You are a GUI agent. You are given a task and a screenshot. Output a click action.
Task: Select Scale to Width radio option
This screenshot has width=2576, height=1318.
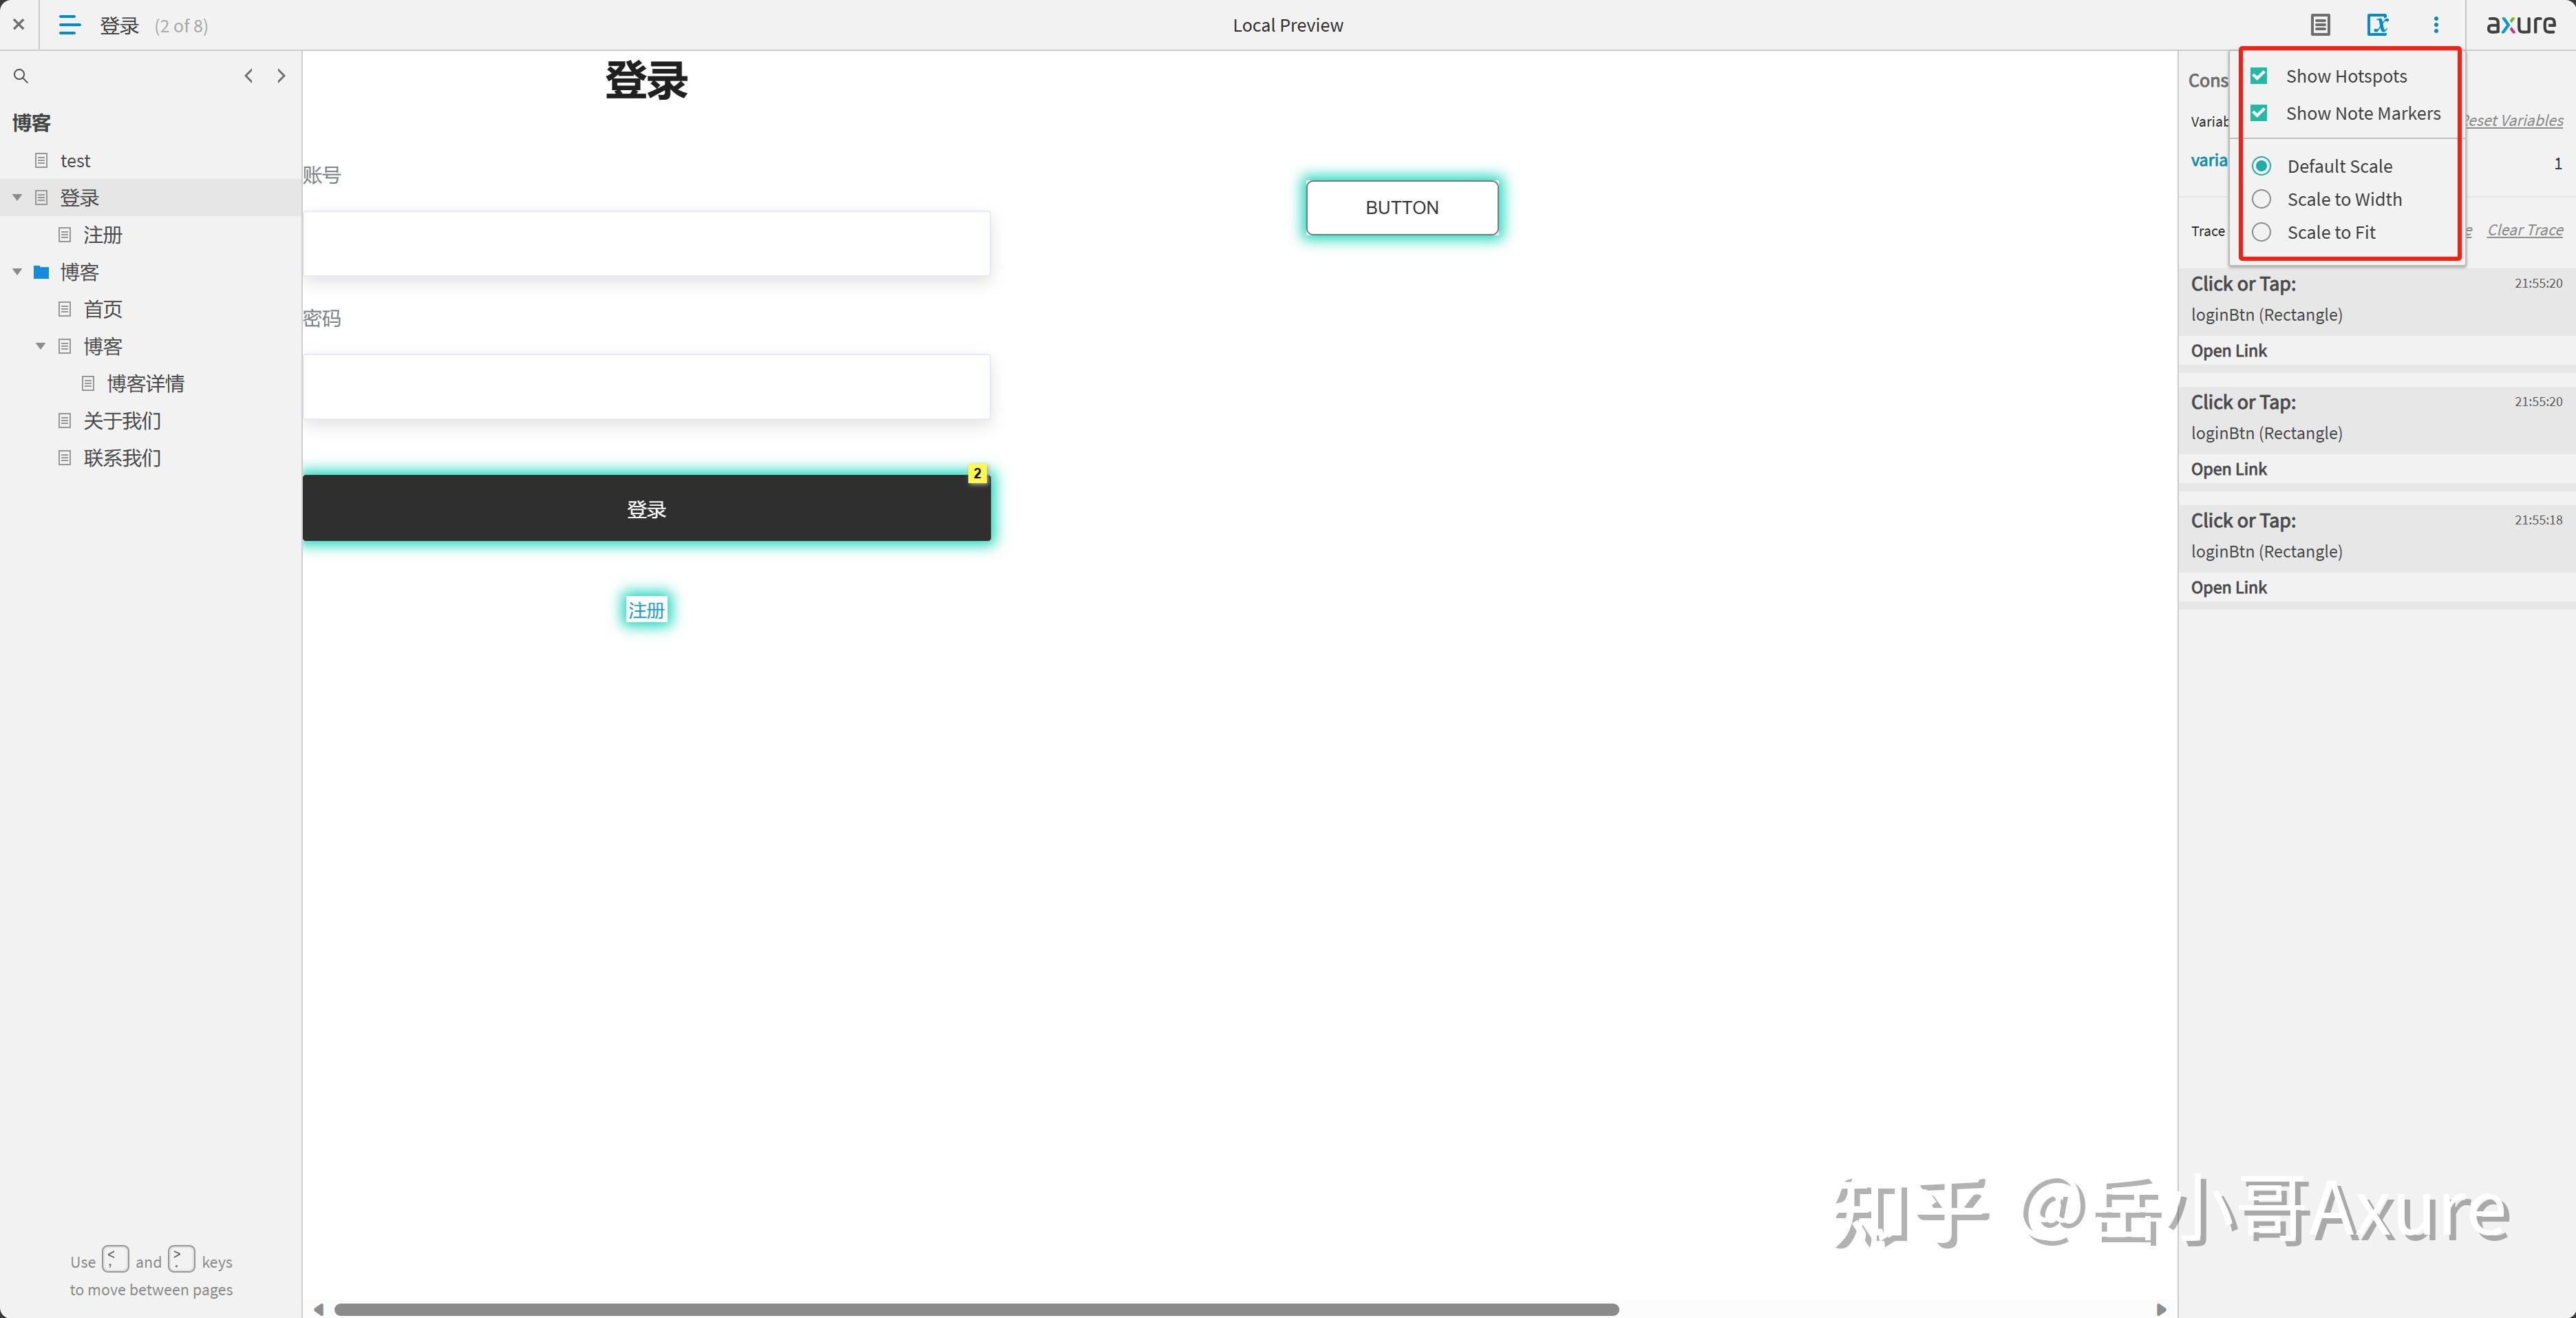[x=2262, y=199]
